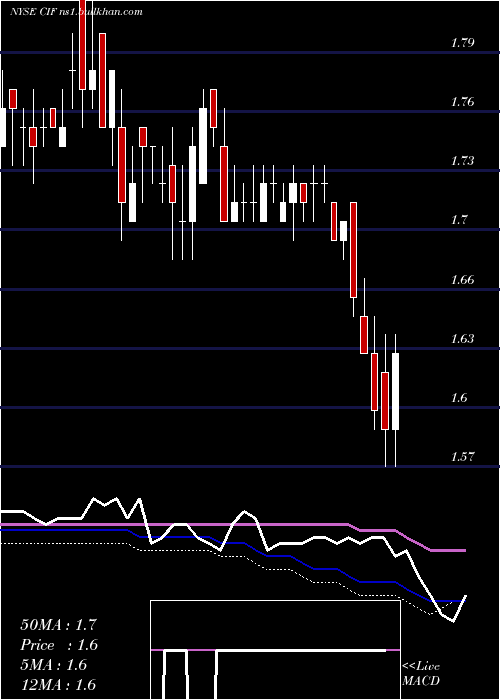Image resolution: width=500 pixels, height=700 pixels.
Task: Click the 1.7 price axis label
Action: 458,220
